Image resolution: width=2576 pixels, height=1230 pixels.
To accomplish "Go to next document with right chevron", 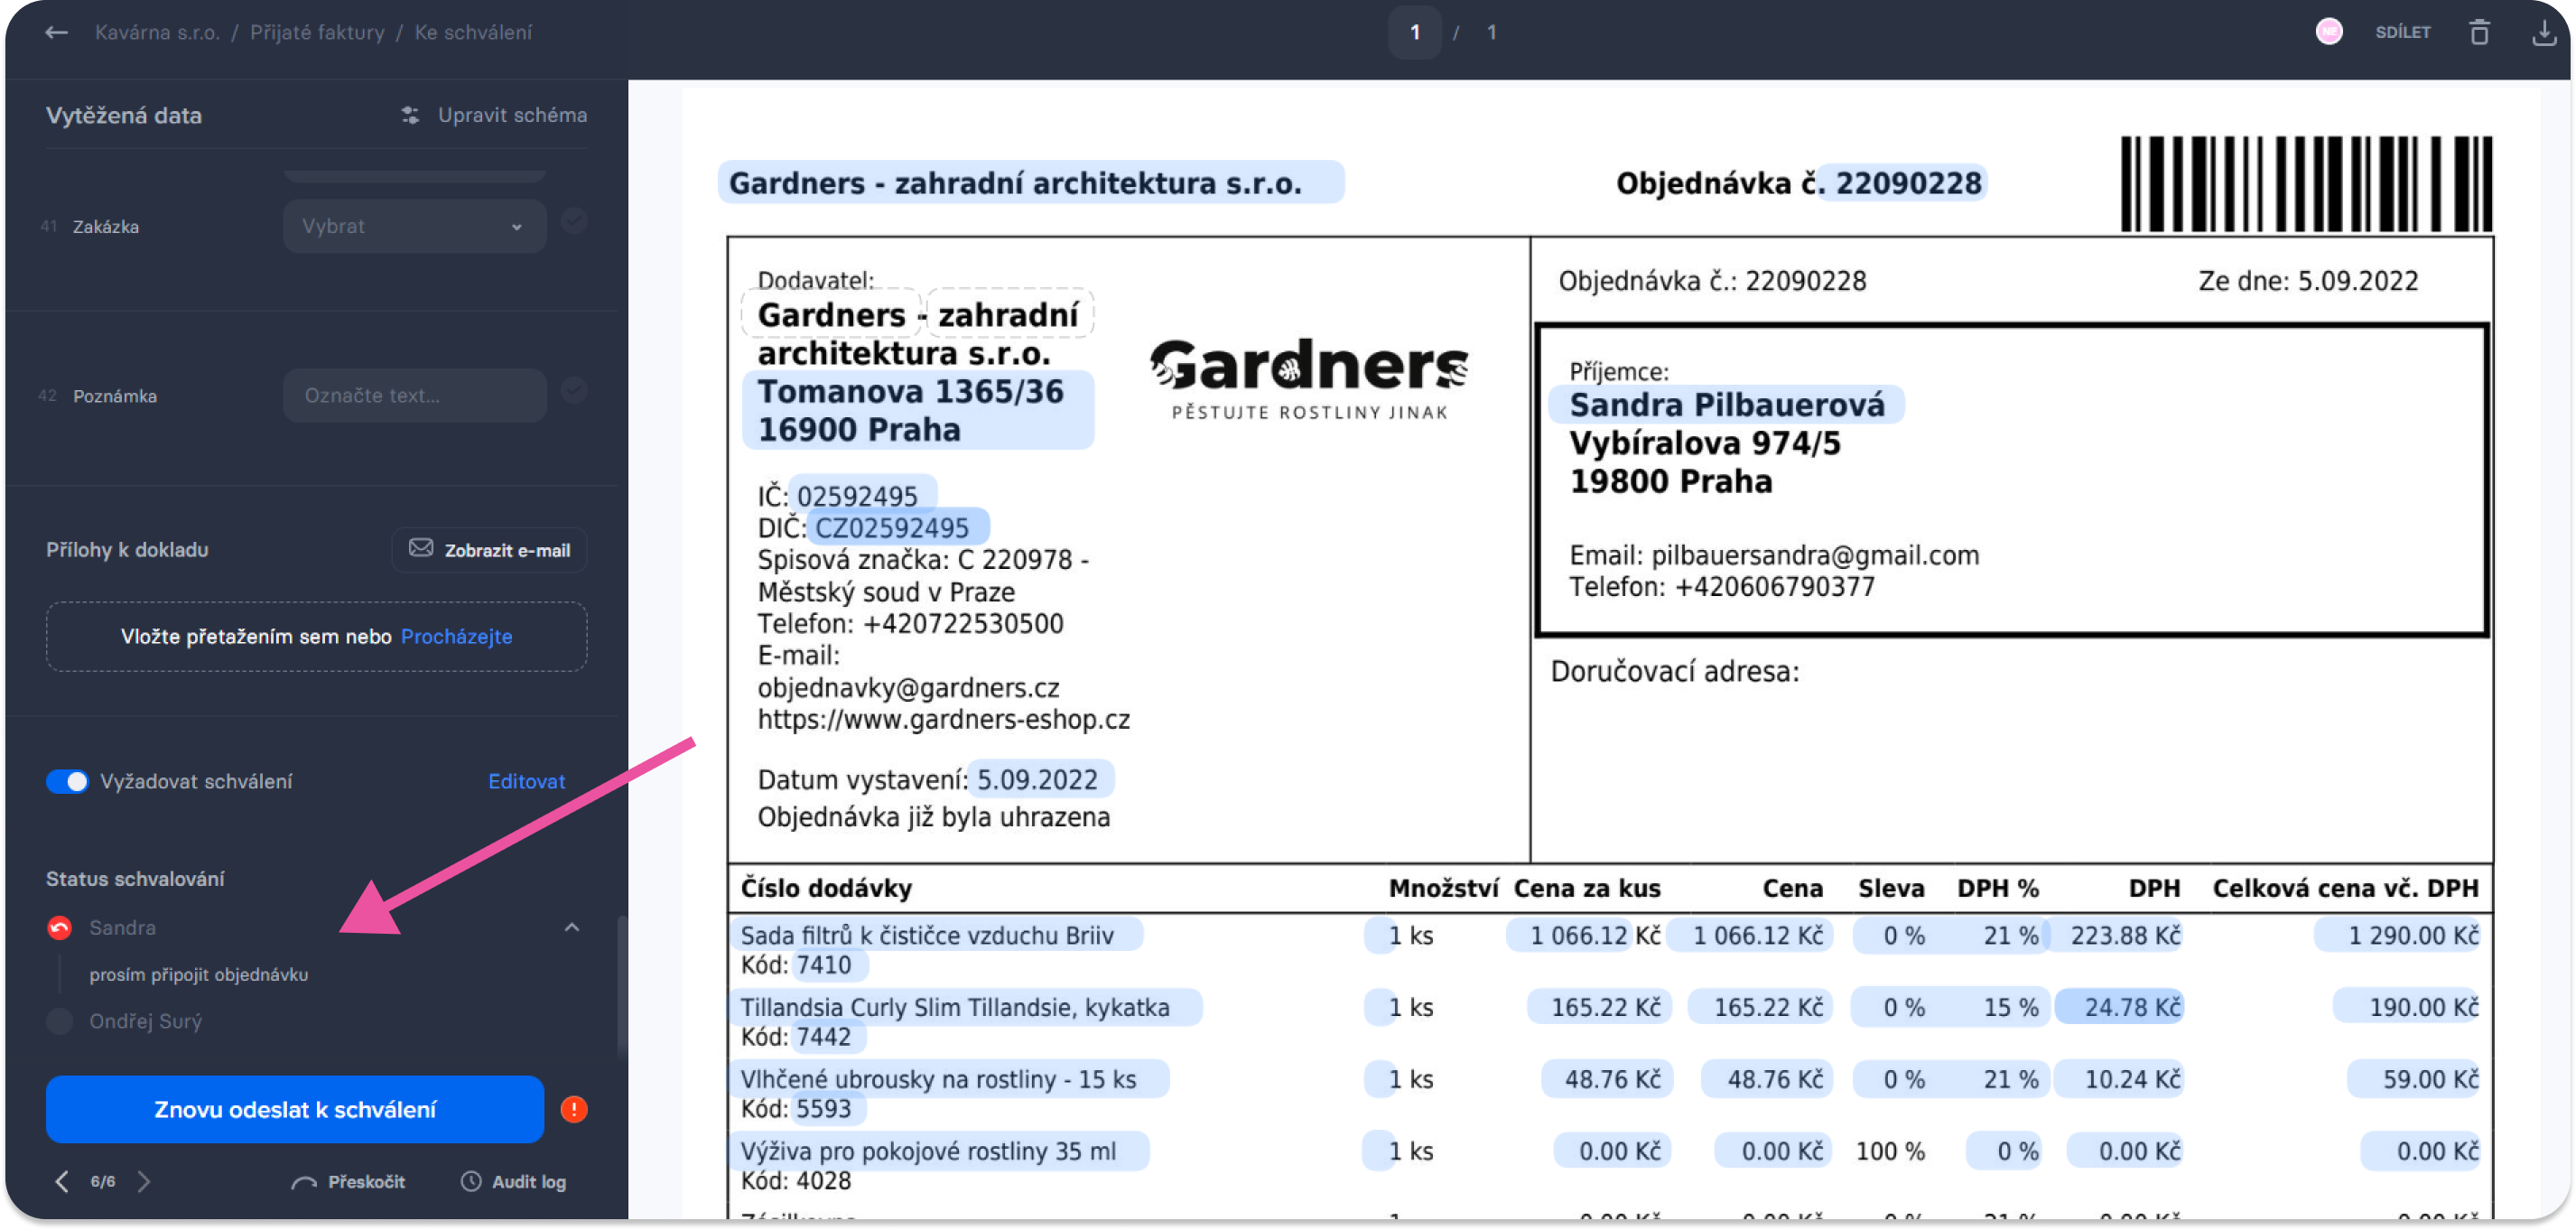I will (144, 1182).
